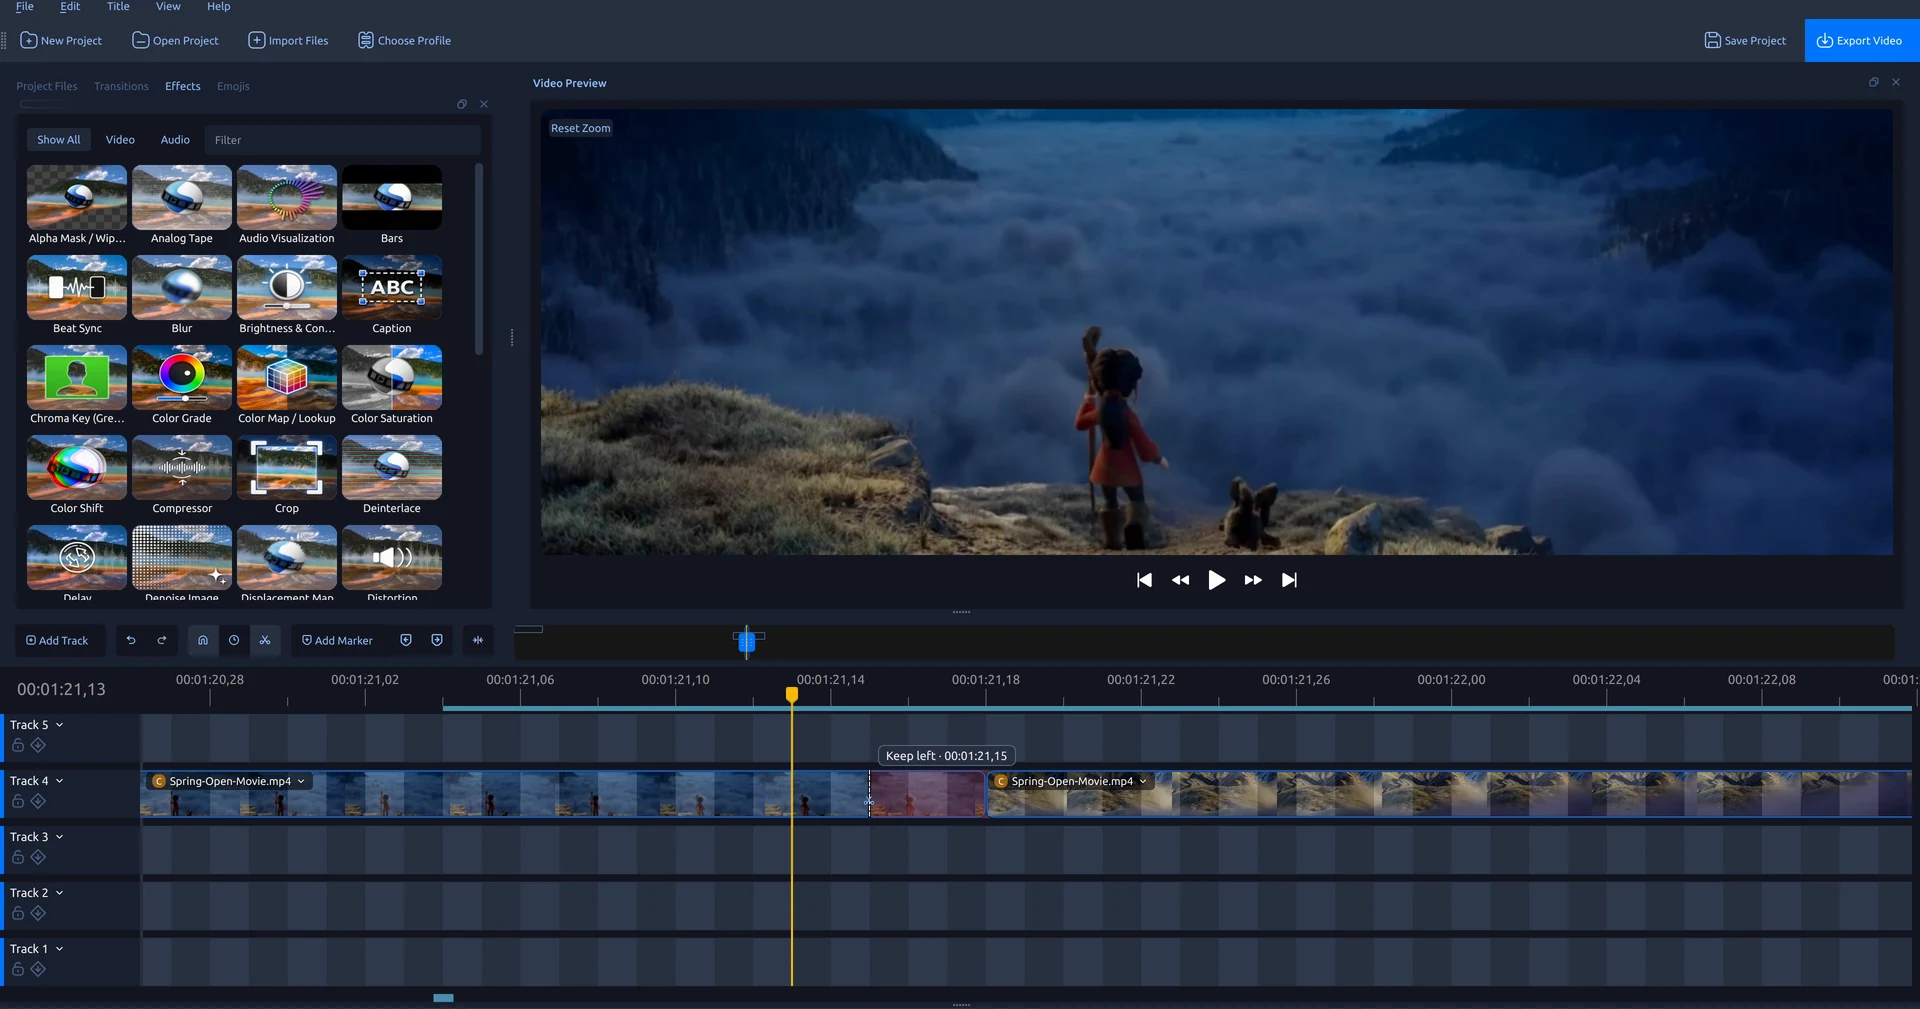This screenshot has width=1920, height=1009.
Task: Select the Show All effects filter
Action: 59,140
